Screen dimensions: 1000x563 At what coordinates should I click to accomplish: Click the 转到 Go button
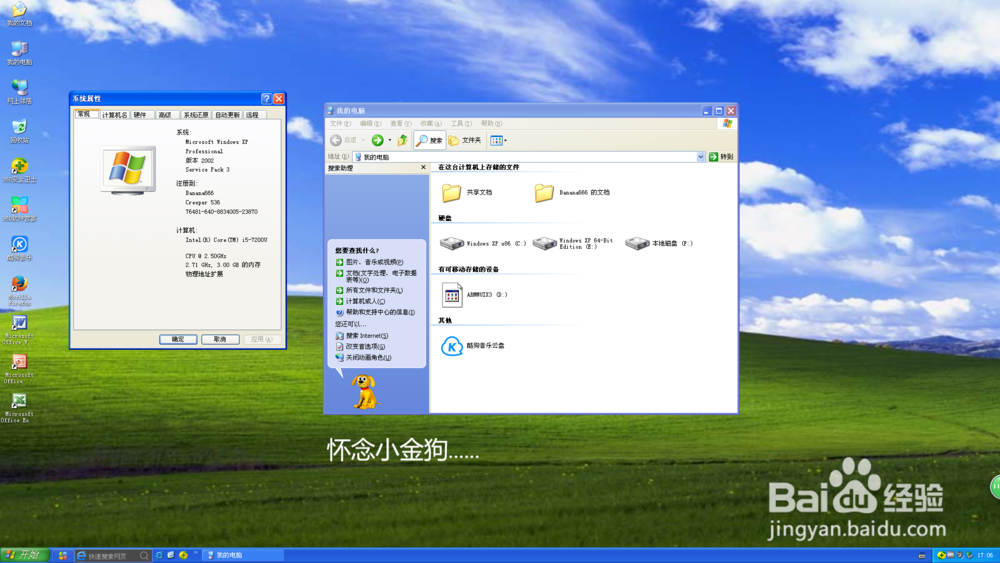(721, 157)
